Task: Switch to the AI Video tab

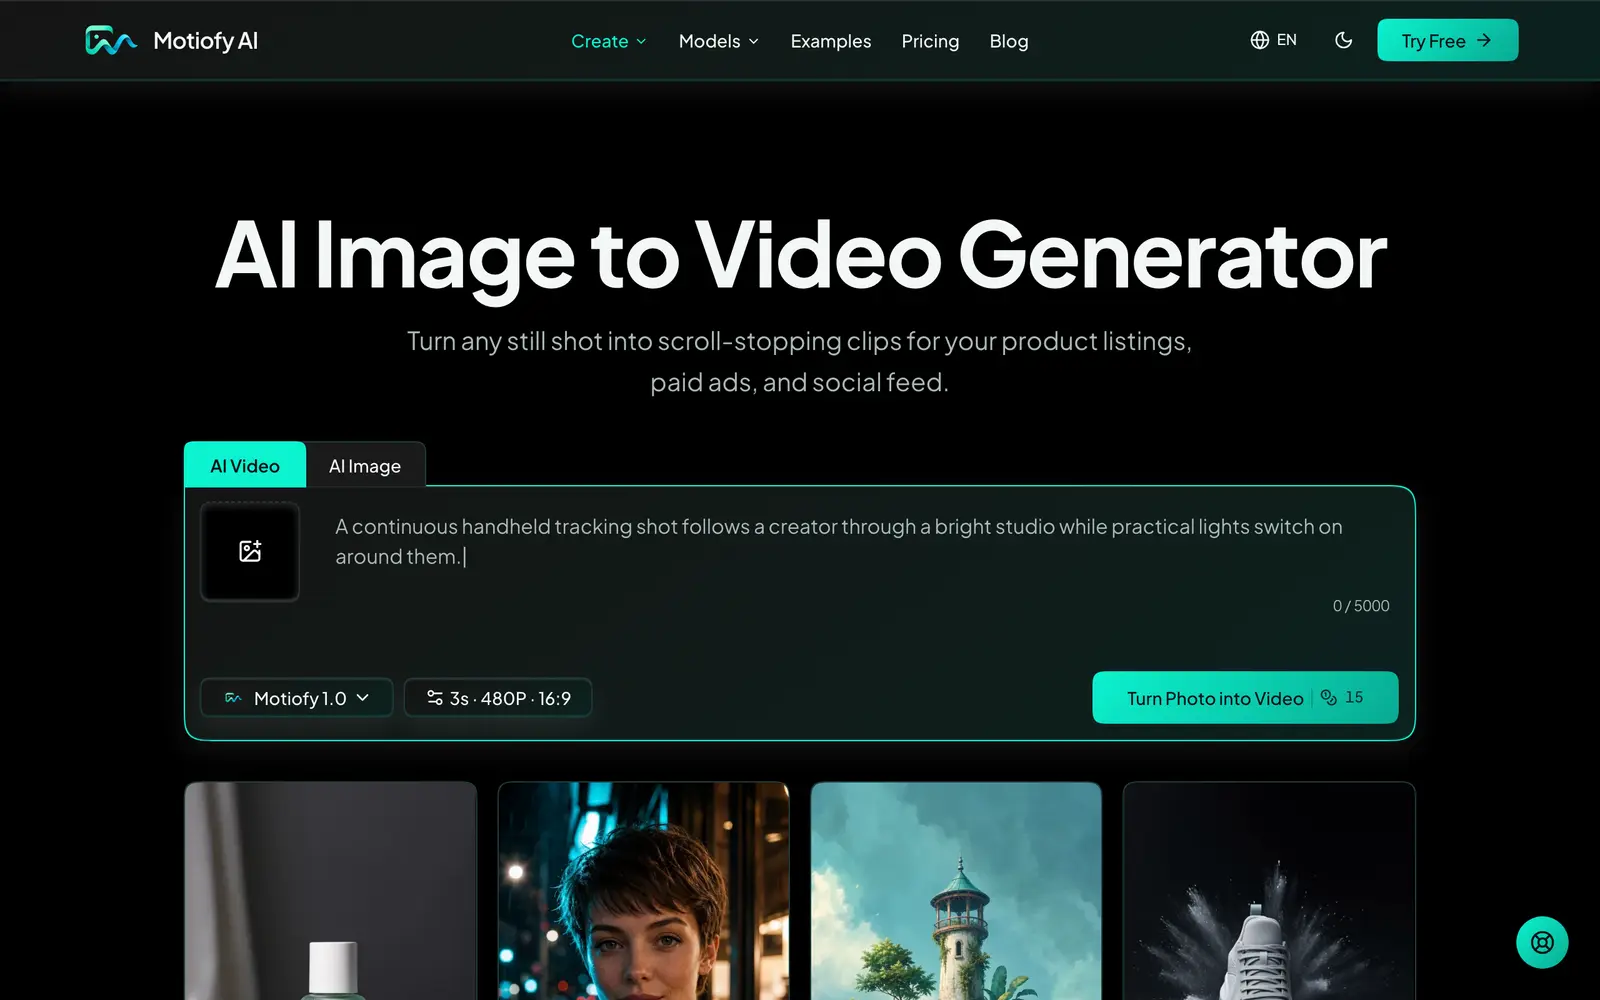Action: tap(245, 465)
